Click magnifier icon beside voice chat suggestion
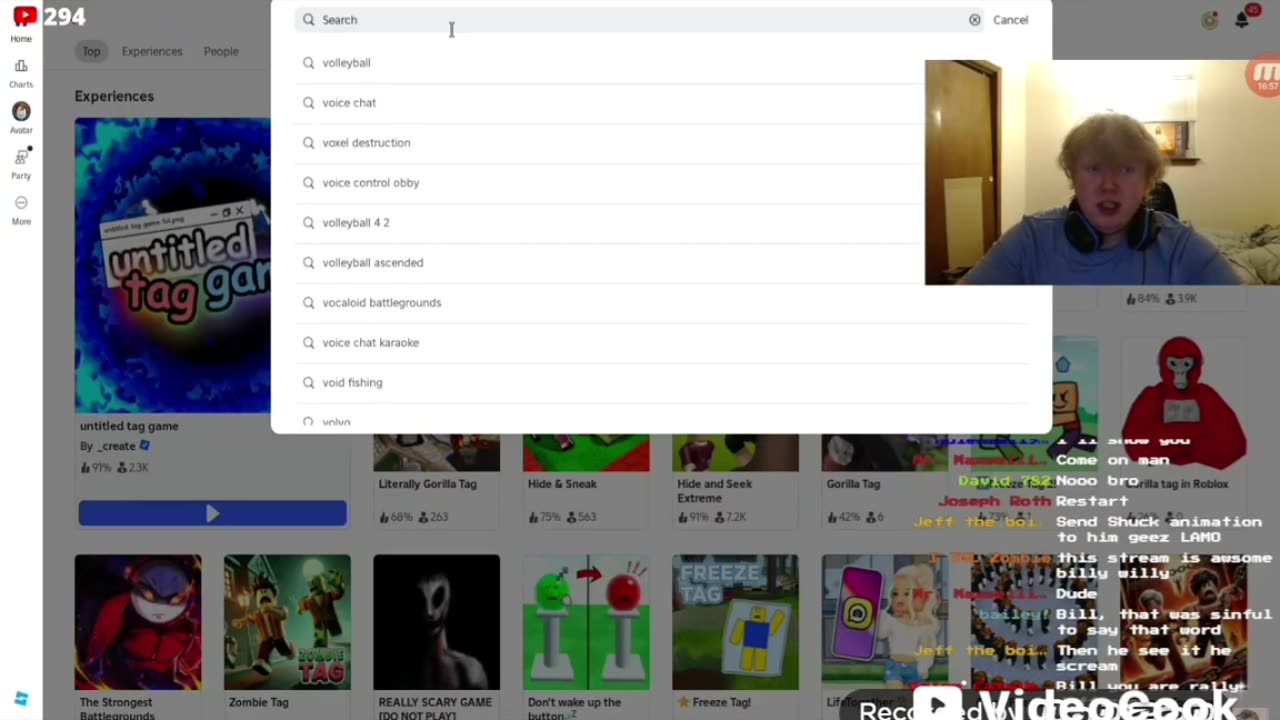This screenshot has width=1280, height=720. point(309,103)
